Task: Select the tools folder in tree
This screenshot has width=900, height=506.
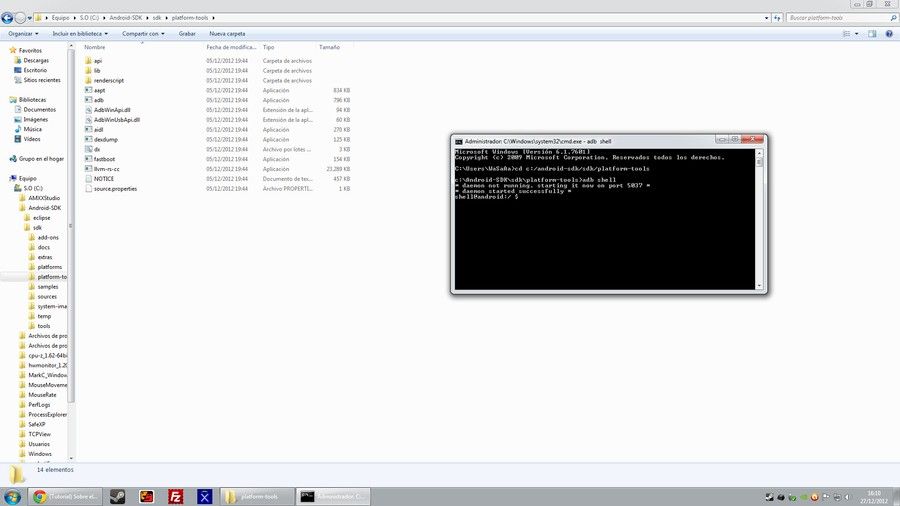Action: [44, 326]
